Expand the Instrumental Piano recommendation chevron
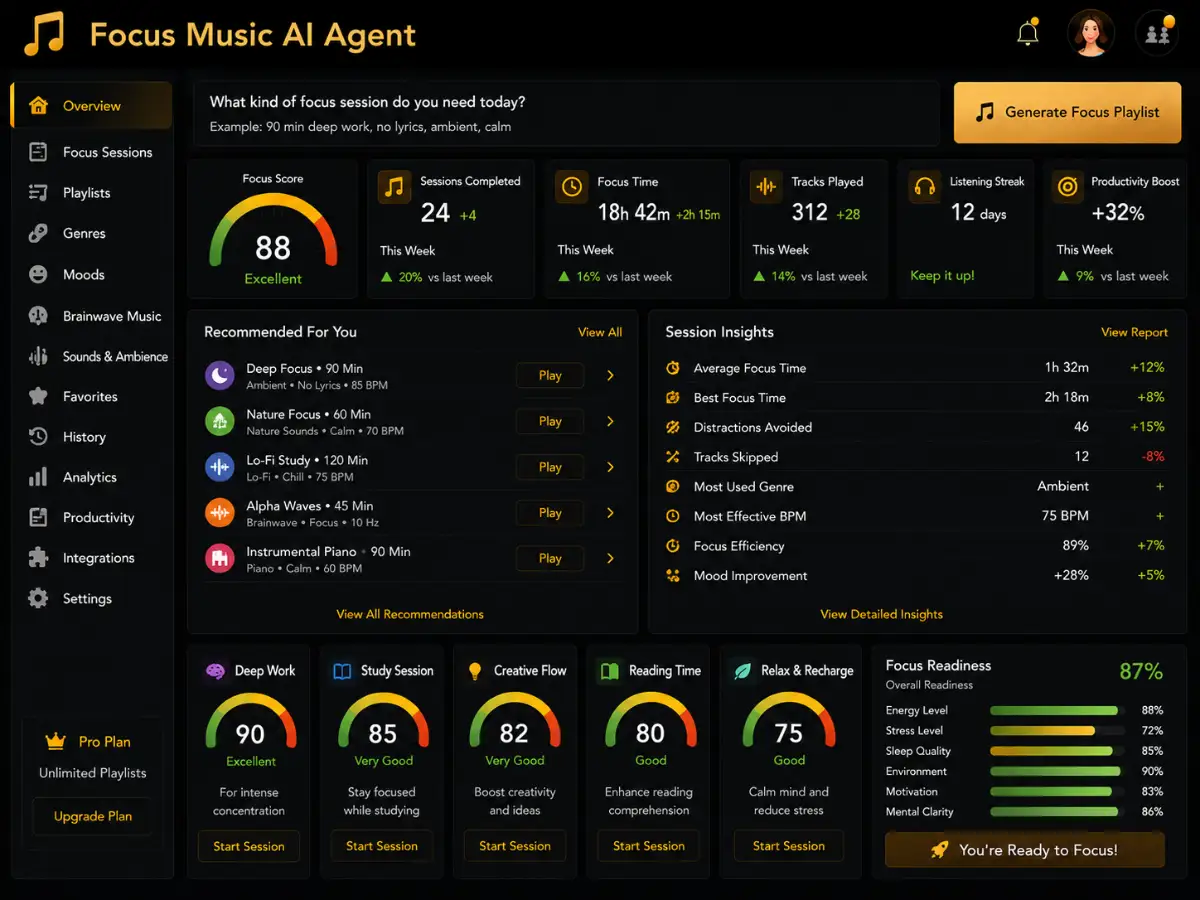This screenshot has width=1200, height=900. 610,558
